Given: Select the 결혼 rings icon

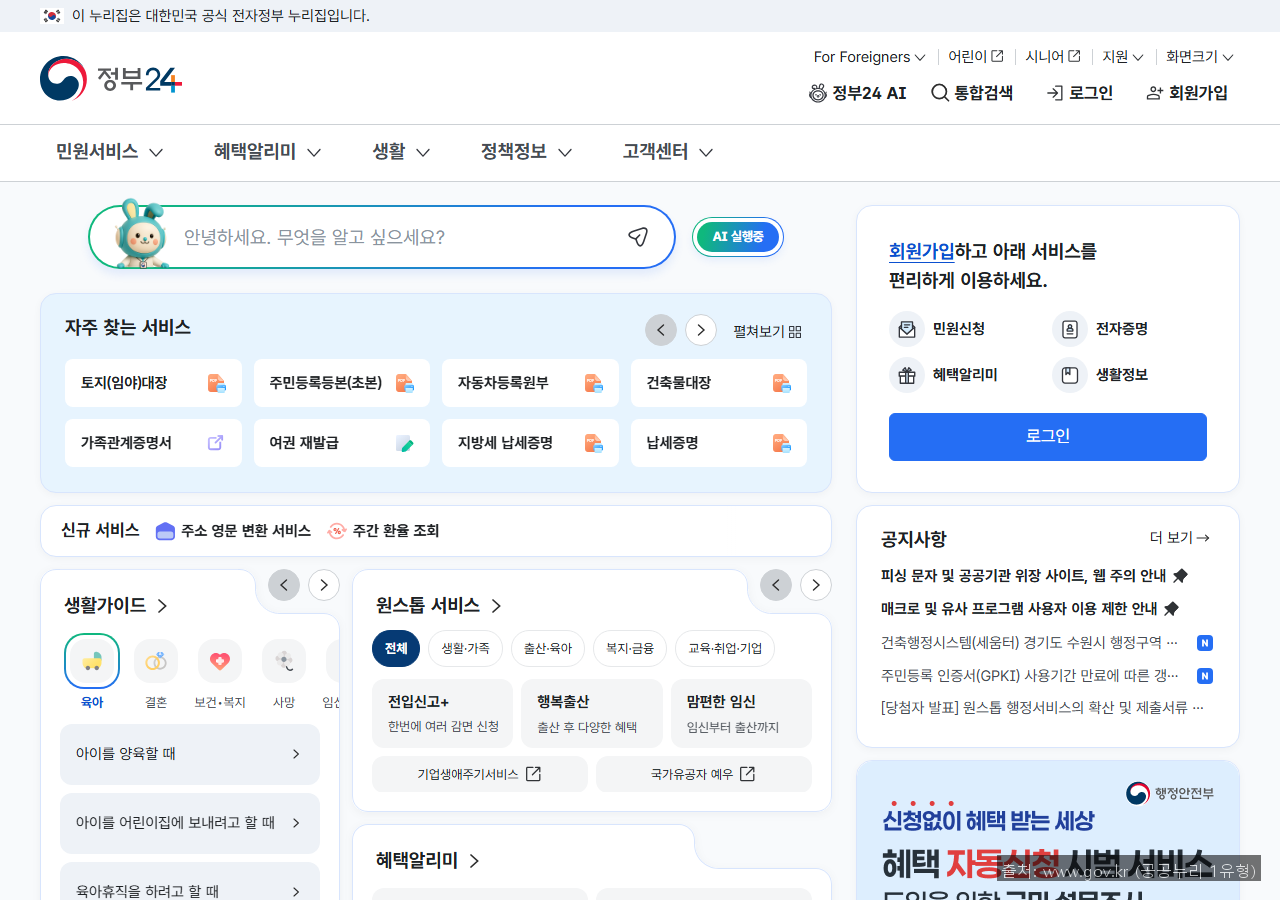Looking at the screenshot, I should click(155, 660).
